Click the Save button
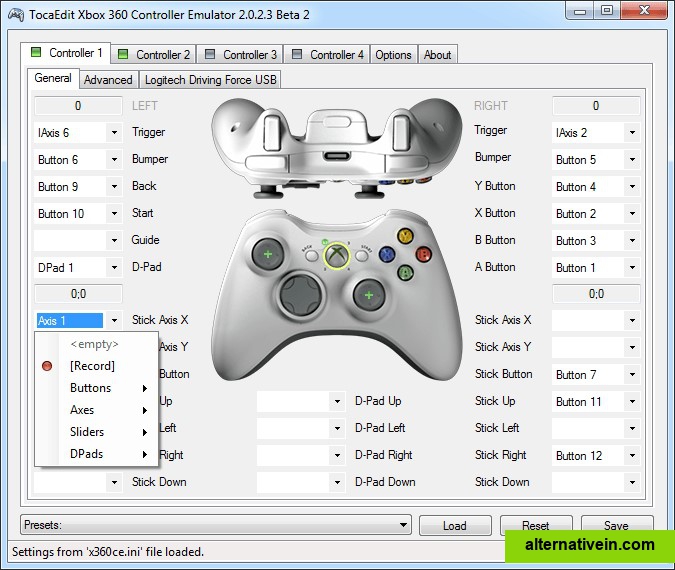The width and height of the screenshot is (675, 570). point(617,525)
